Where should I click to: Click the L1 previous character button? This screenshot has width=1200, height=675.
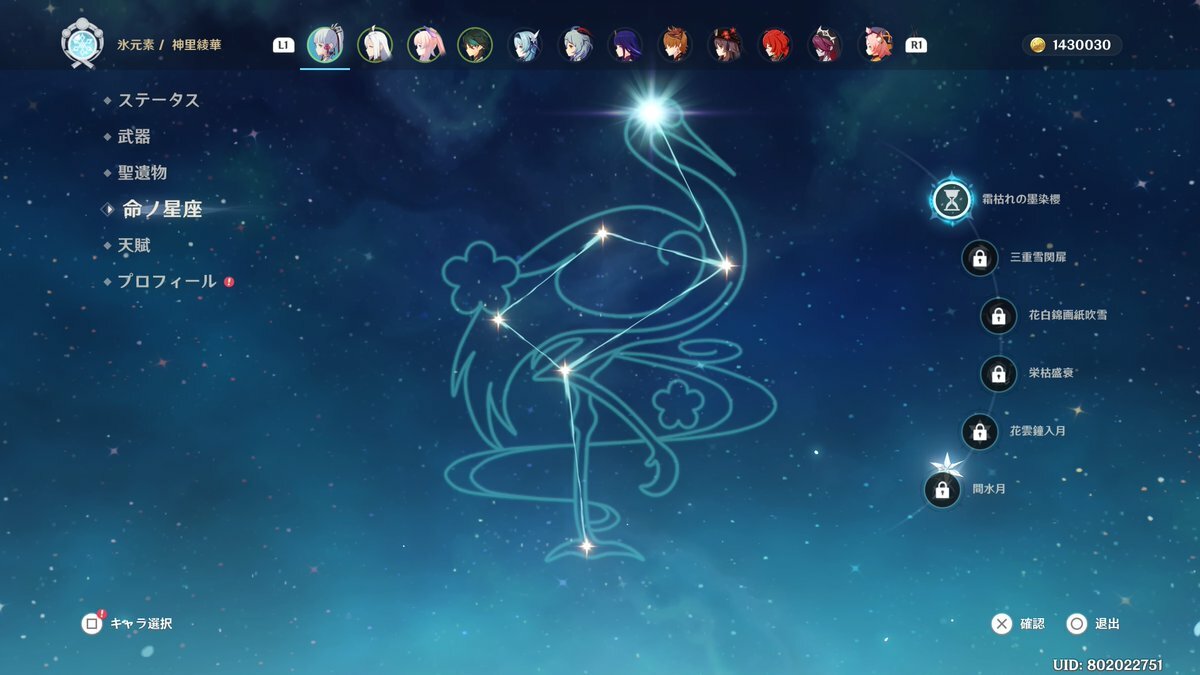[x=283, y=45]
